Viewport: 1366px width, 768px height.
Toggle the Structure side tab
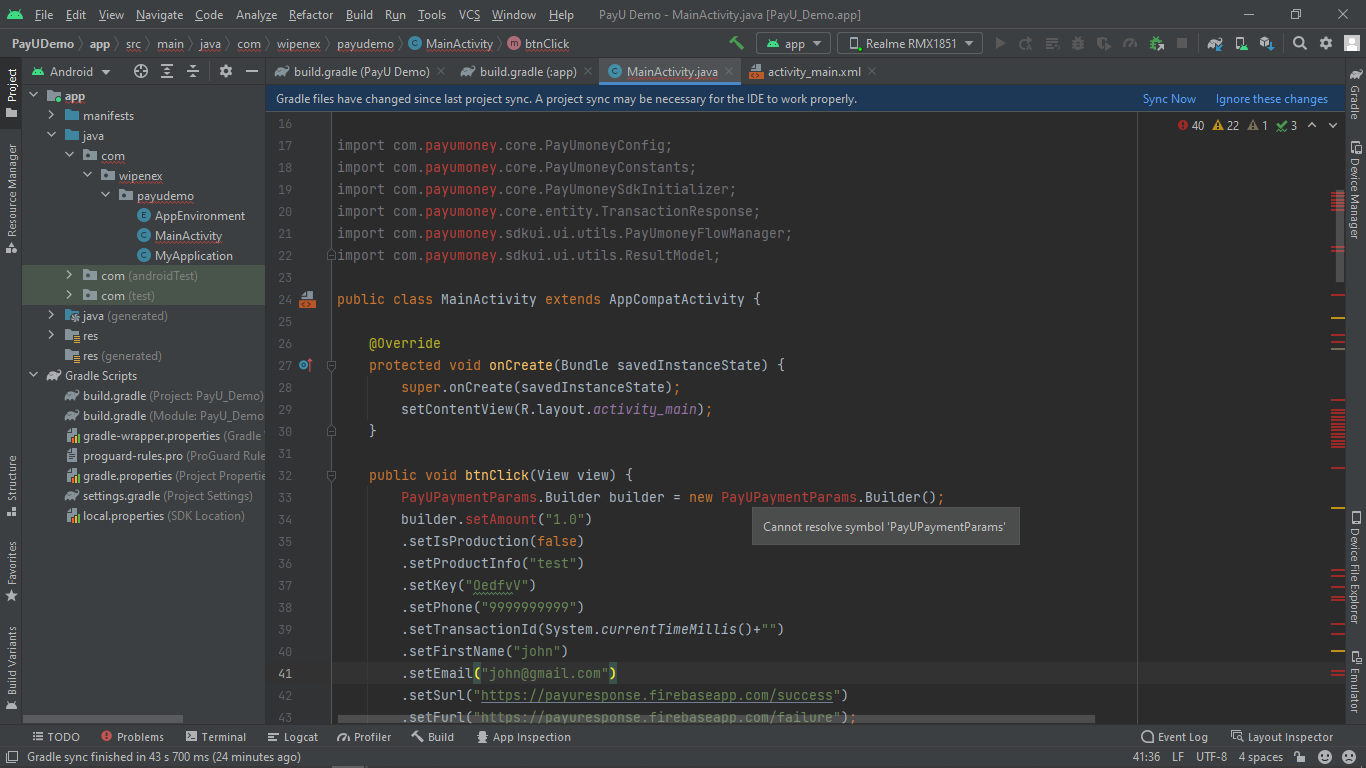[x=11, y=486]
